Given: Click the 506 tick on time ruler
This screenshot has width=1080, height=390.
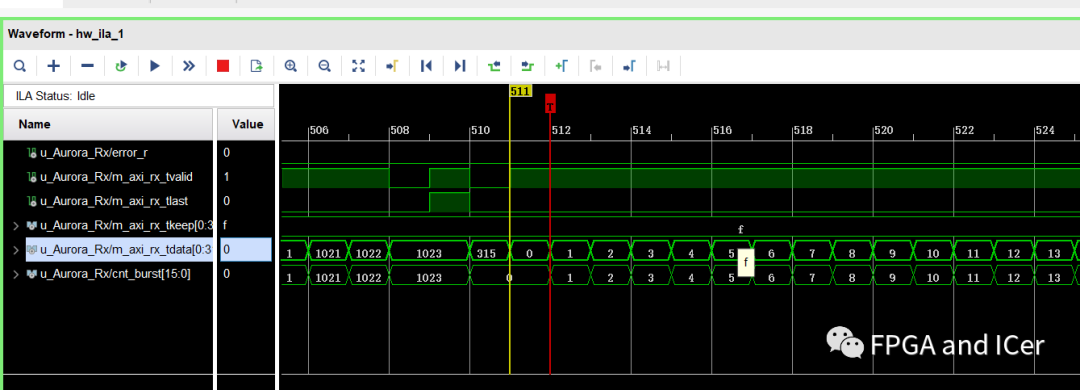Looking at the screenshot, I should coord(319,130).
